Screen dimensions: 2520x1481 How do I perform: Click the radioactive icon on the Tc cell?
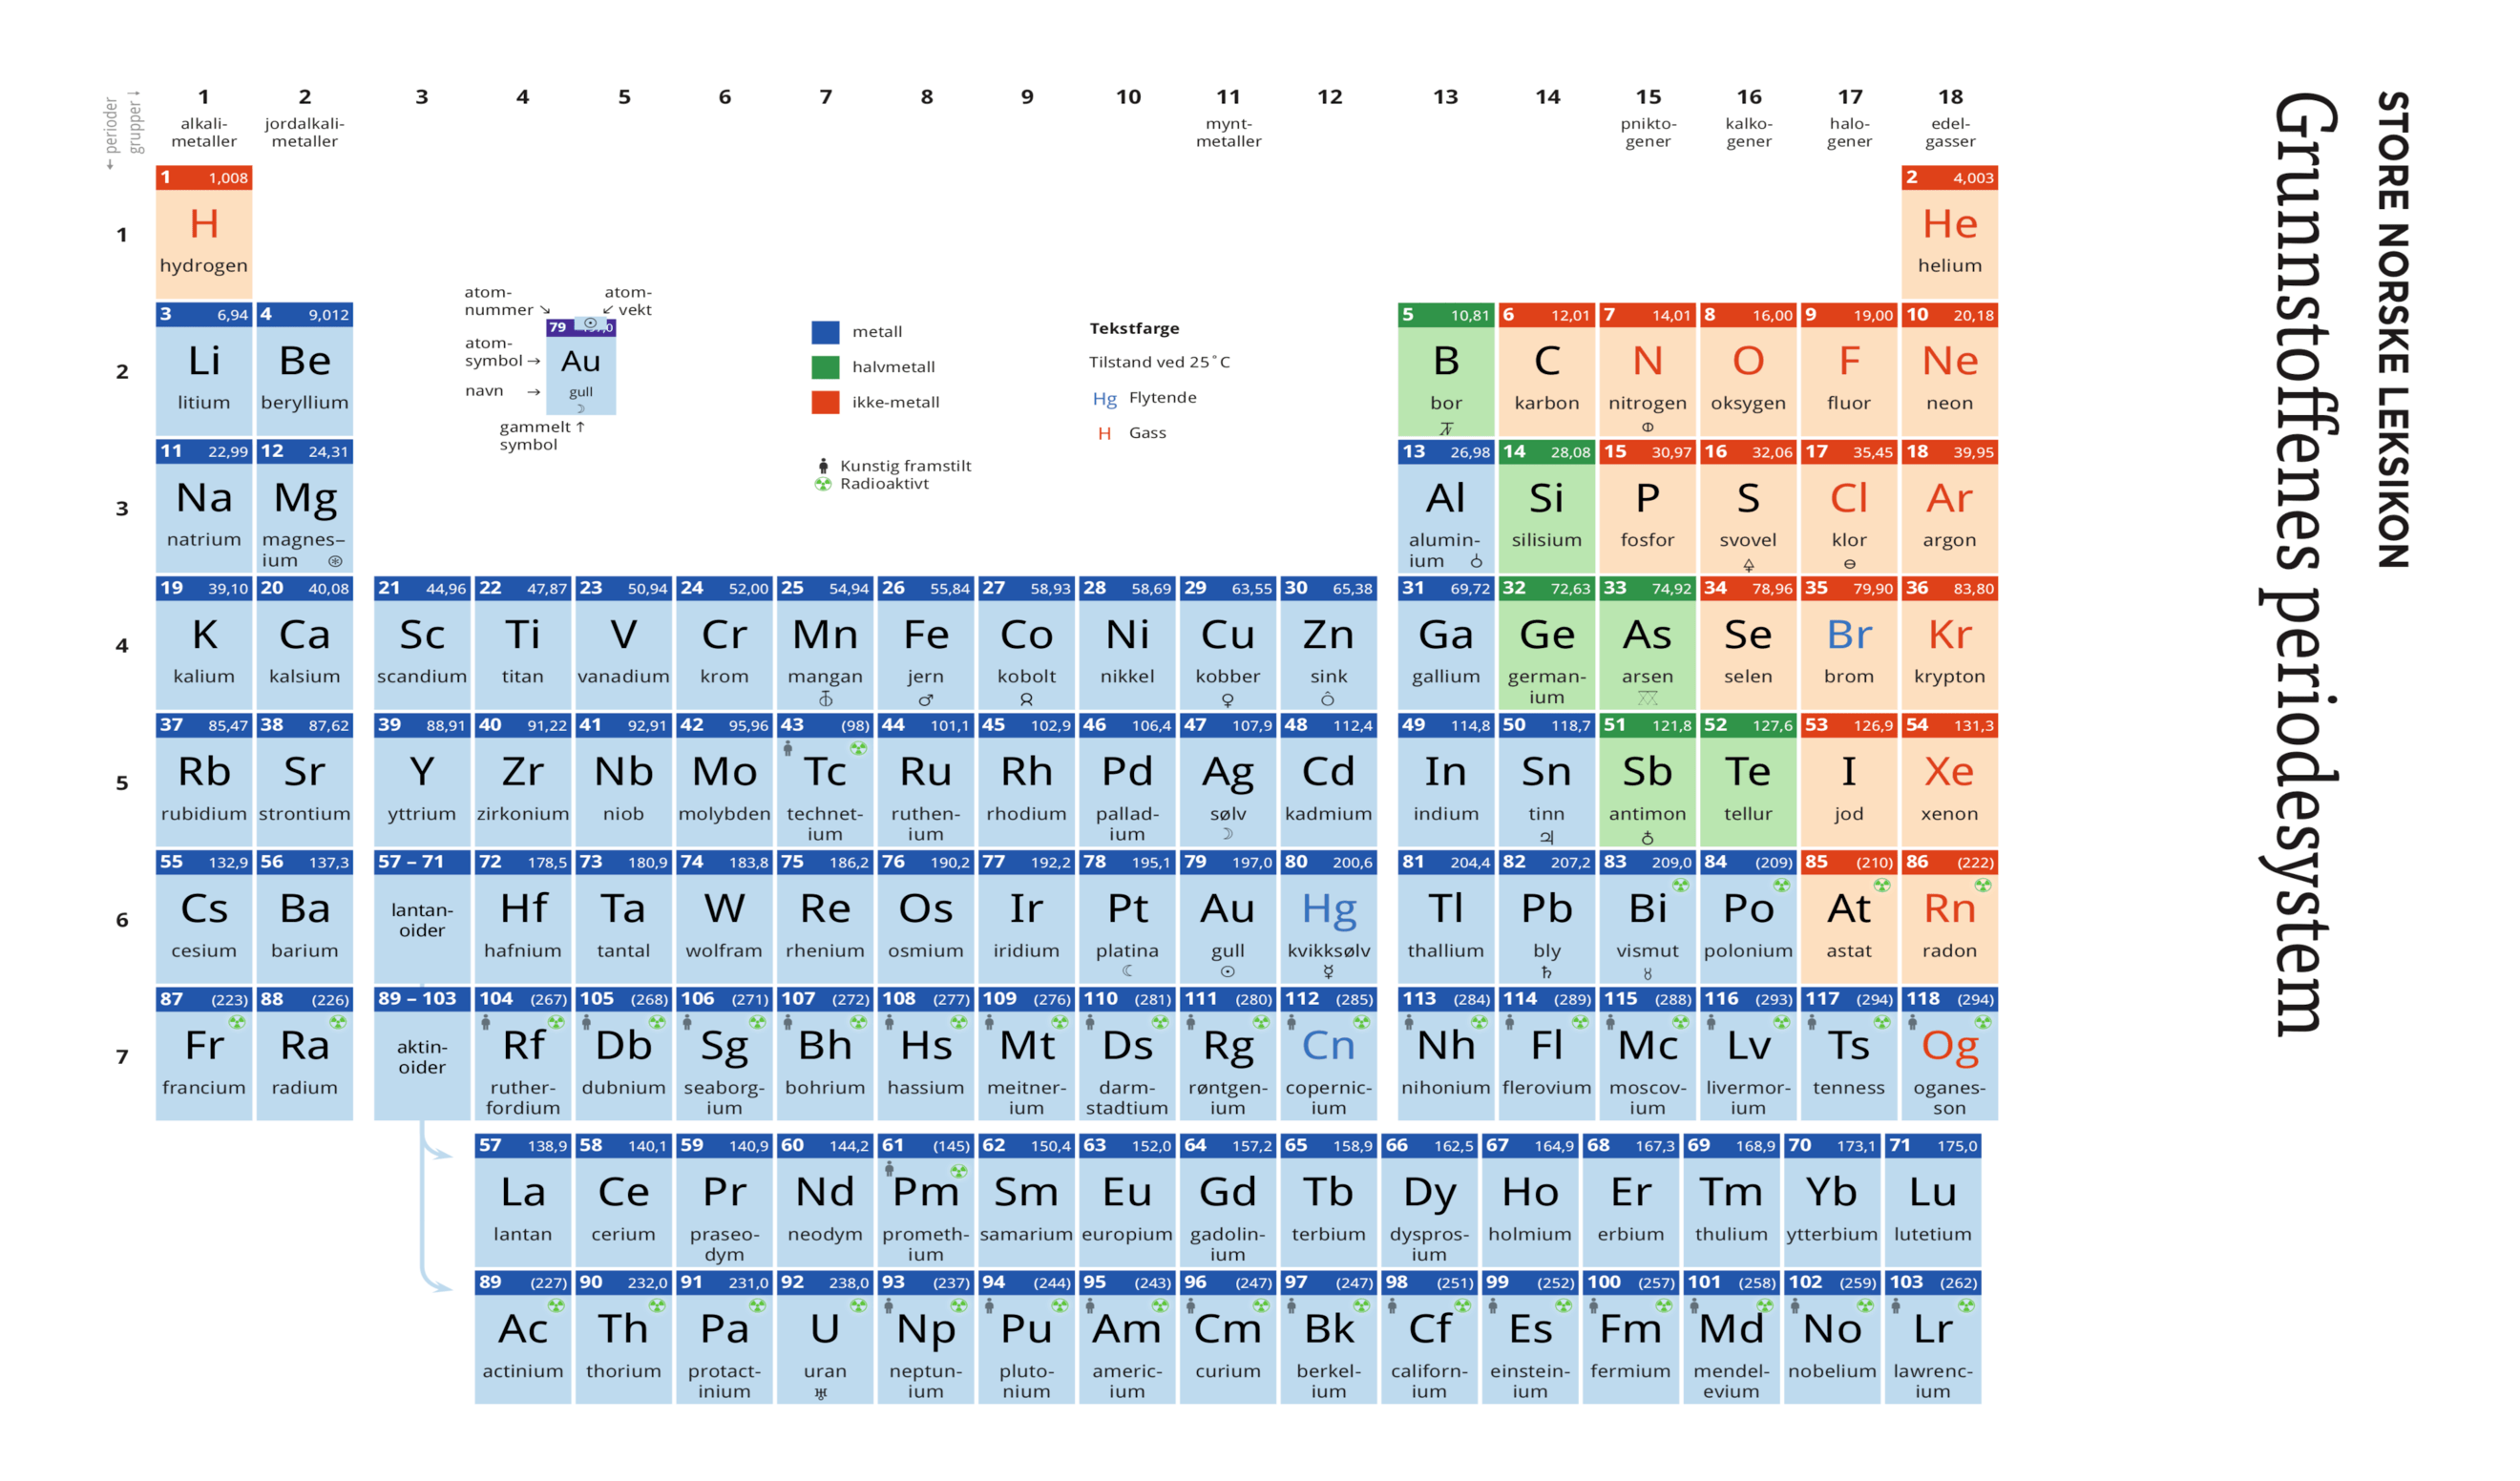(858, 748)
